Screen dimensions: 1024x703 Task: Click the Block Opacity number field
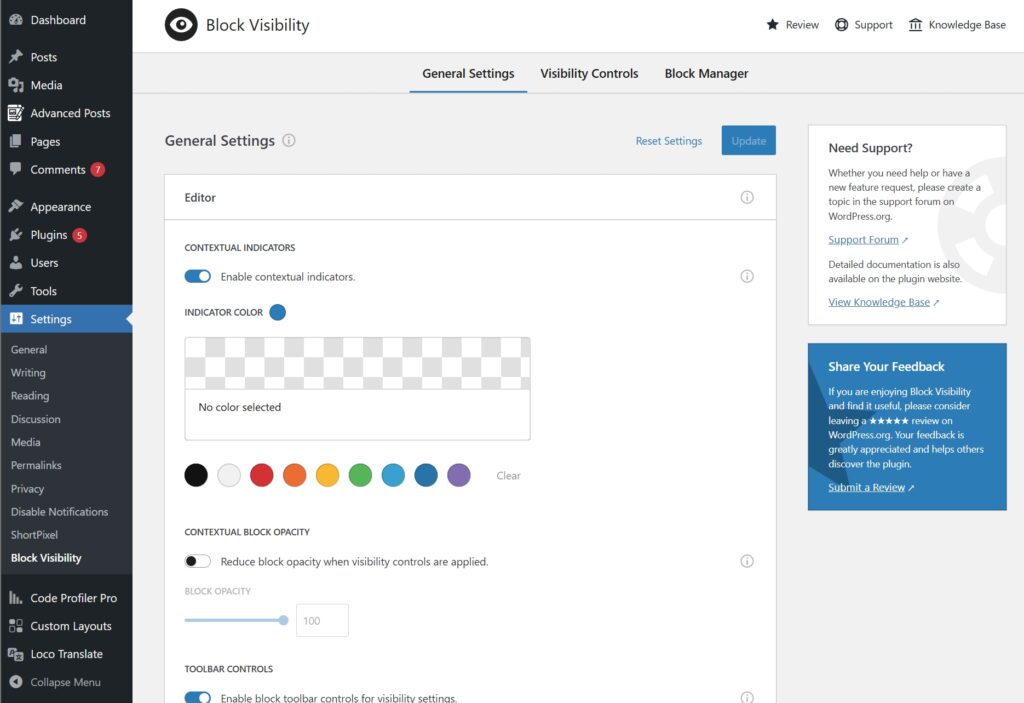point(321,621)
